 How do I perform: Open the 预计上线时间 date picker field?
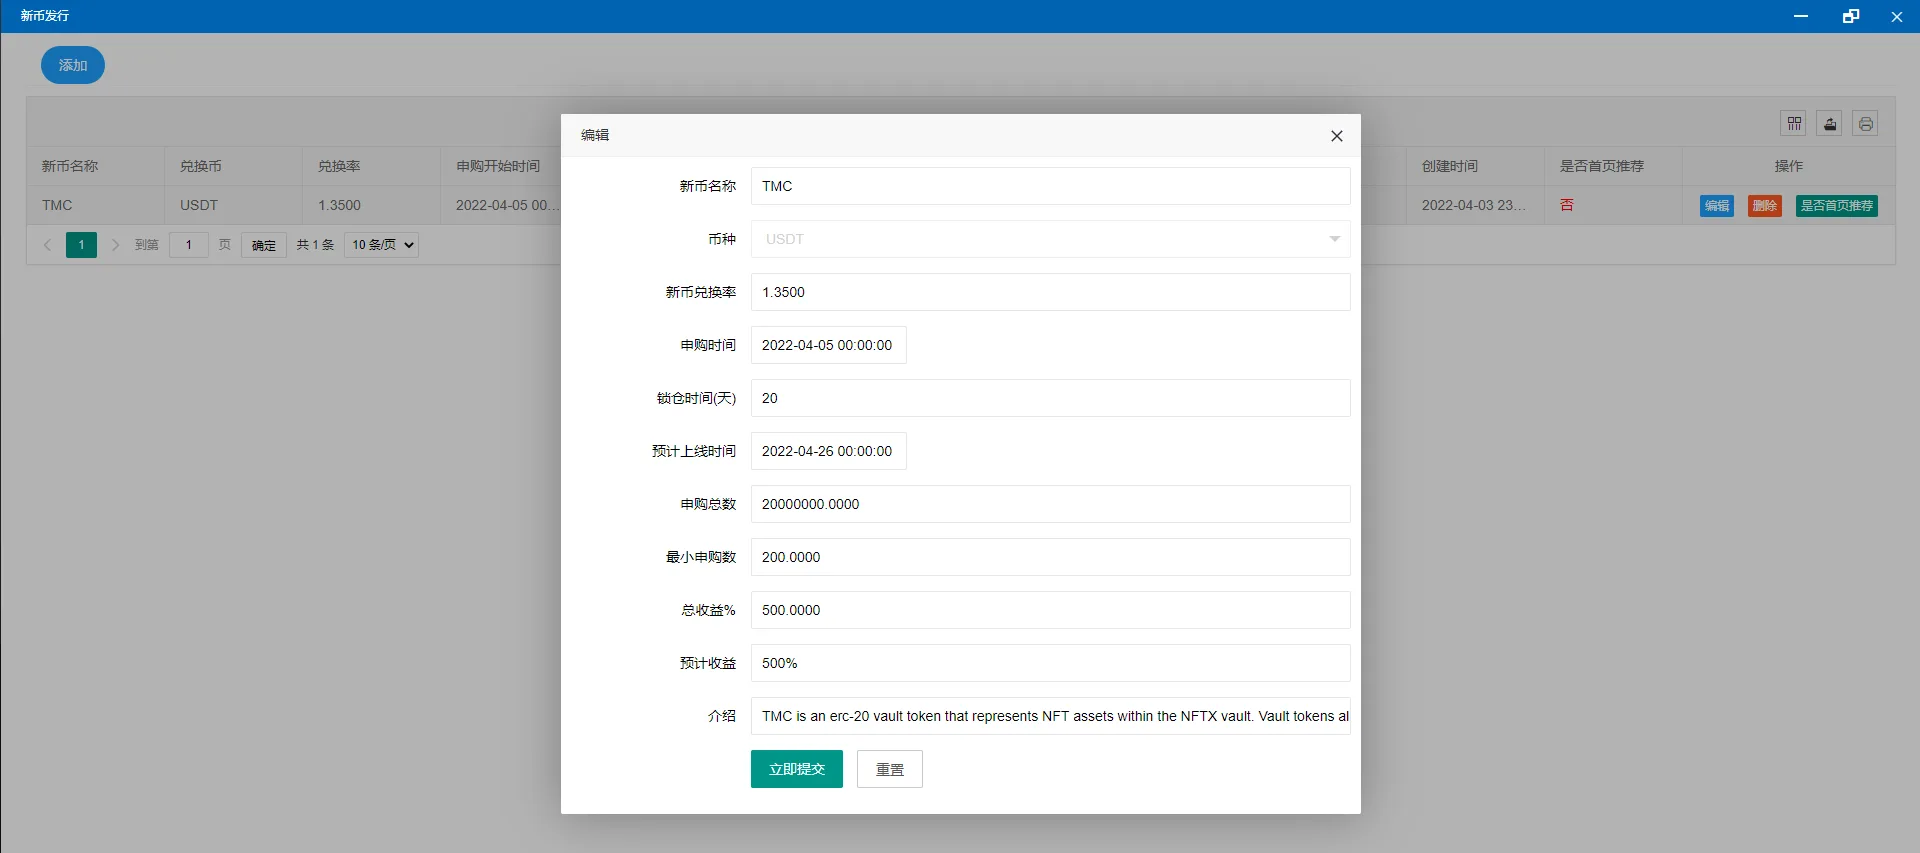tap(828, 451)
